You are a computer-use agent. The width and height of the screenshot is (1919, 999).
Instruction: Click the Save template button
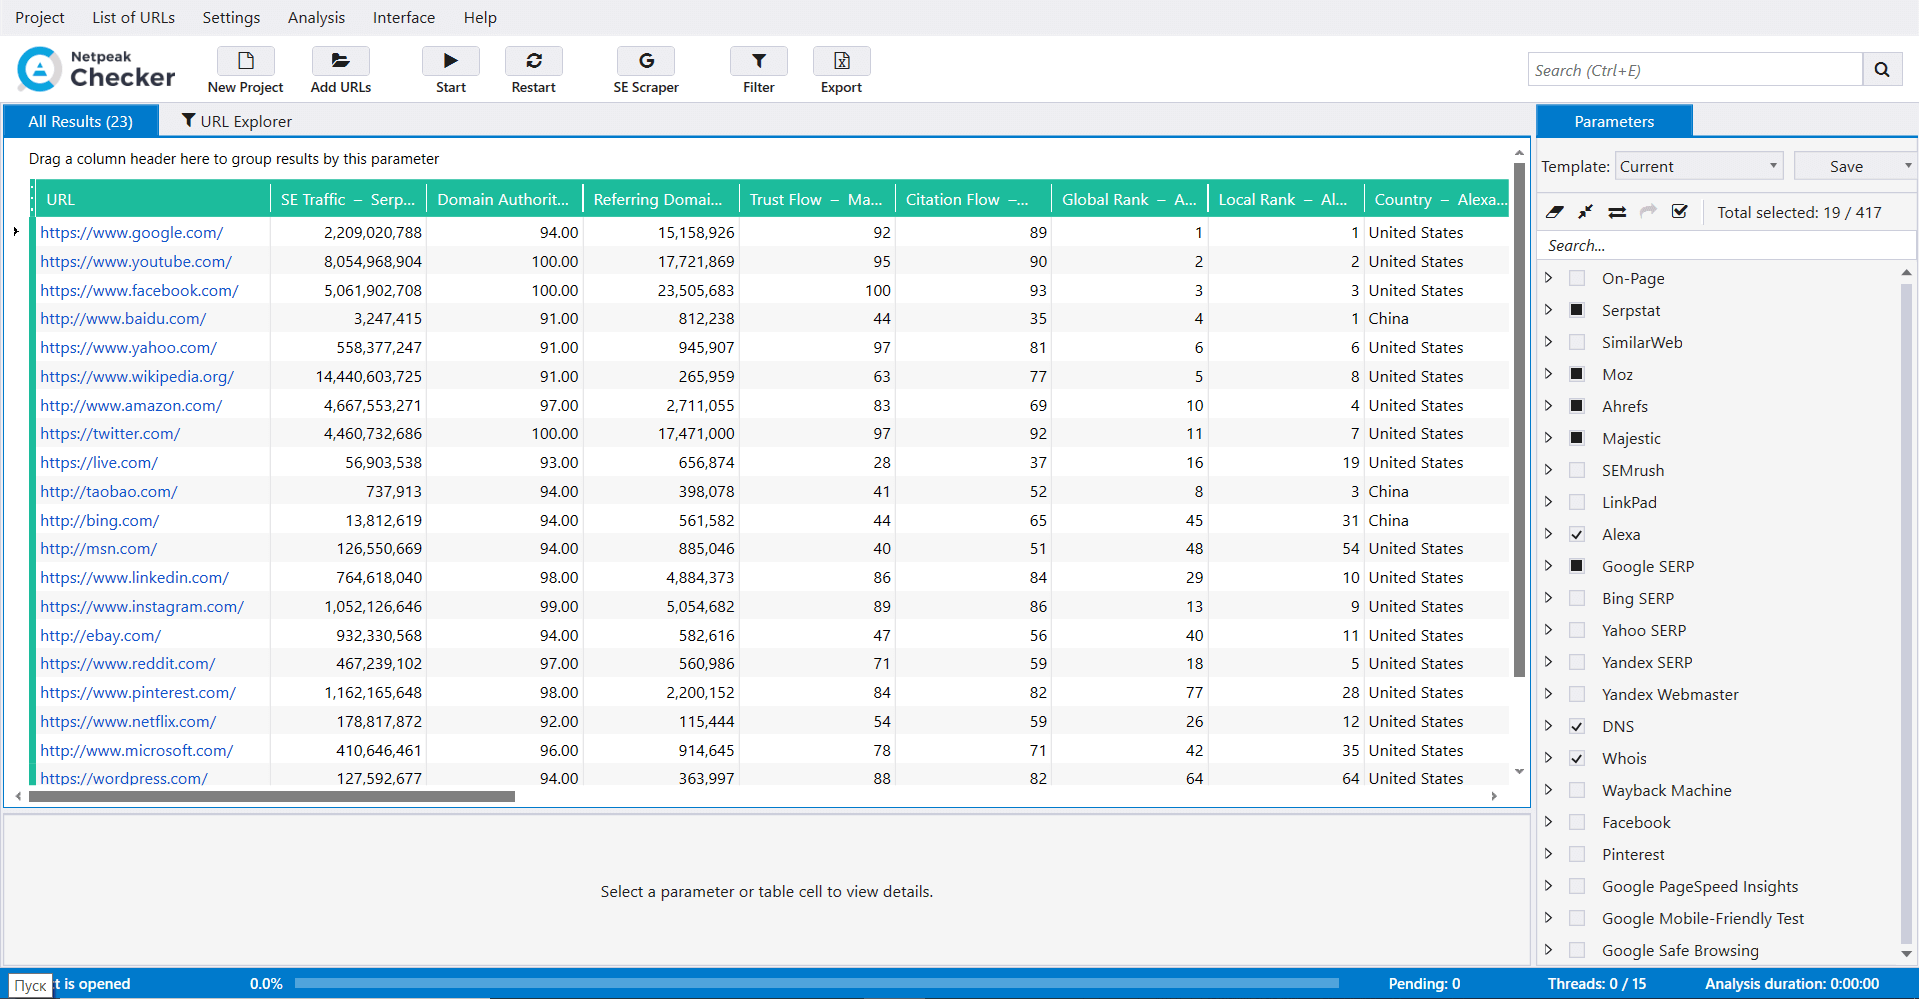1846,166
